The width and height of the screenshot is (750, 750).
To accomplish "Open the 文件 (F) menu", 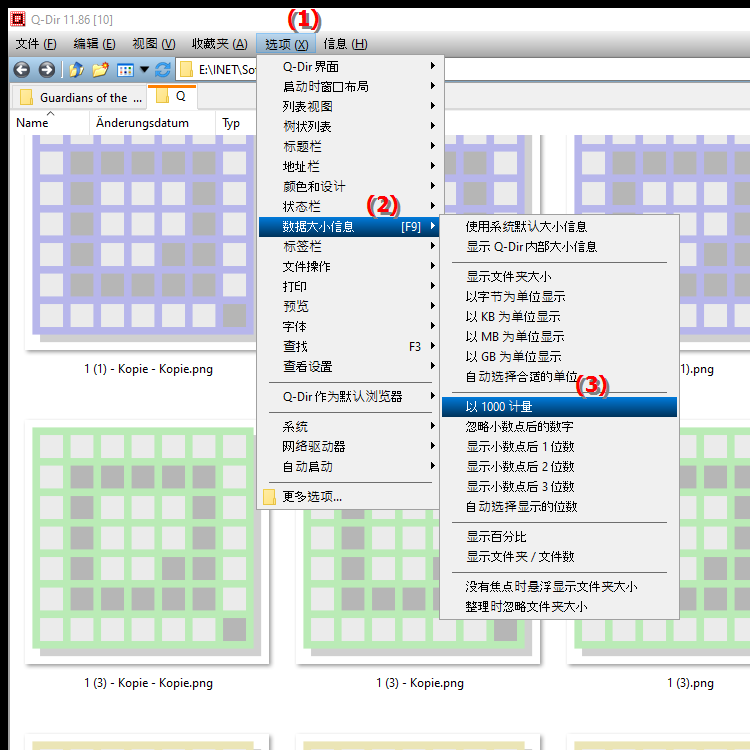I will tap(36, 44).
